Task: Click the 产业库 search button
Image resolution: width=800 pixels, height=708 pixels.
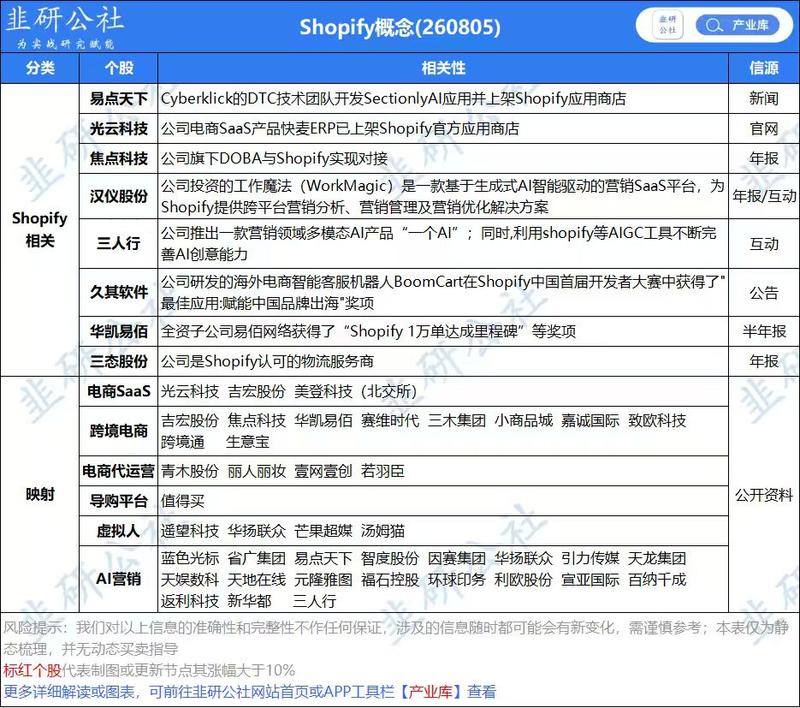Action: click(x=737, y=25)
